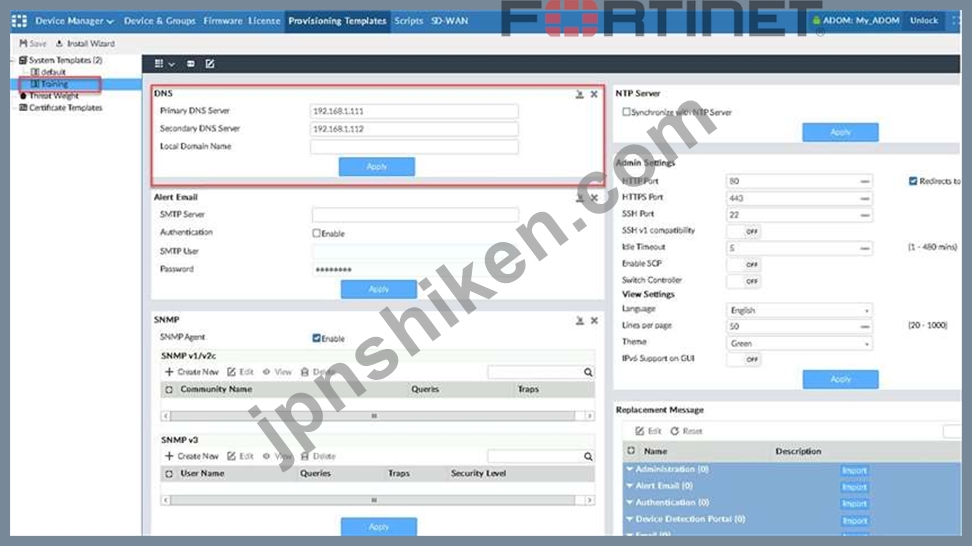Launch the Install Wizard

pyautogui.click(x=85, y=43)
